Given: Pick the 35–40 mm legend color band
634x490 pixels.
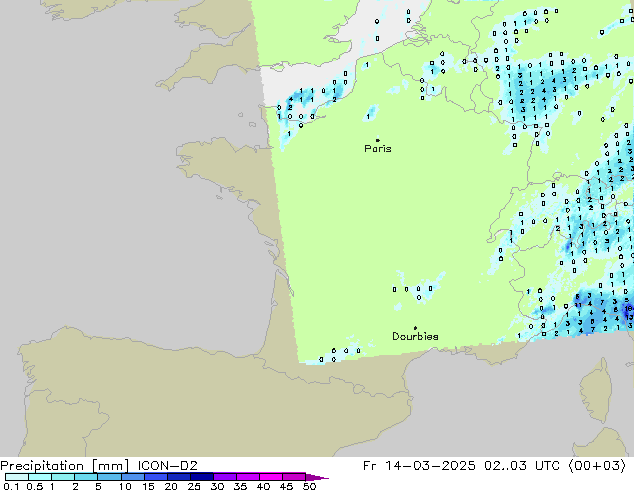Looking at the screenshot, I should (248, 477).
